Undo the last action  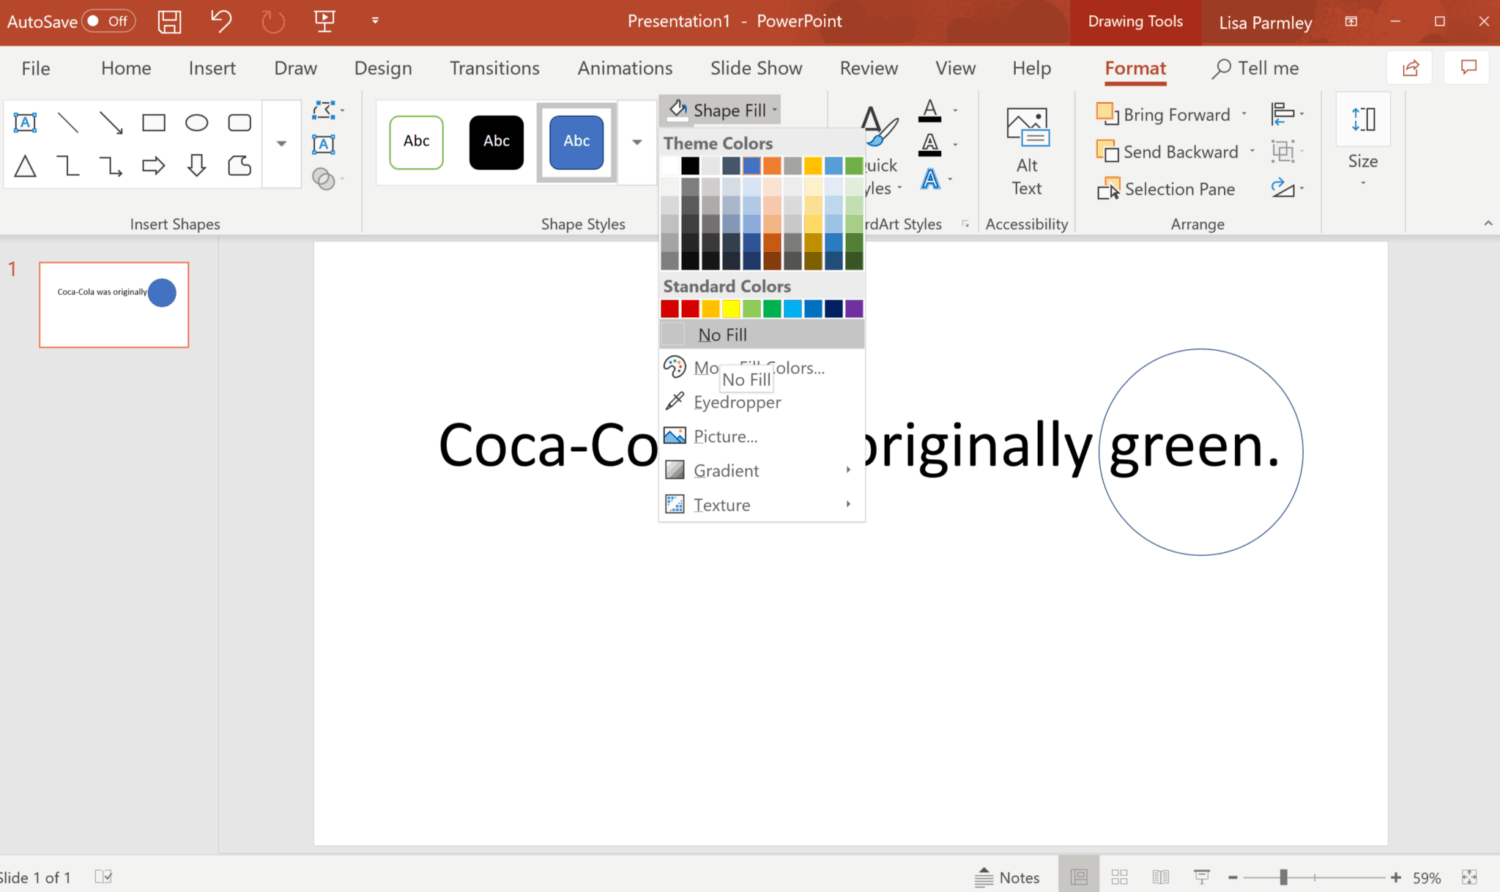(221, 21)
